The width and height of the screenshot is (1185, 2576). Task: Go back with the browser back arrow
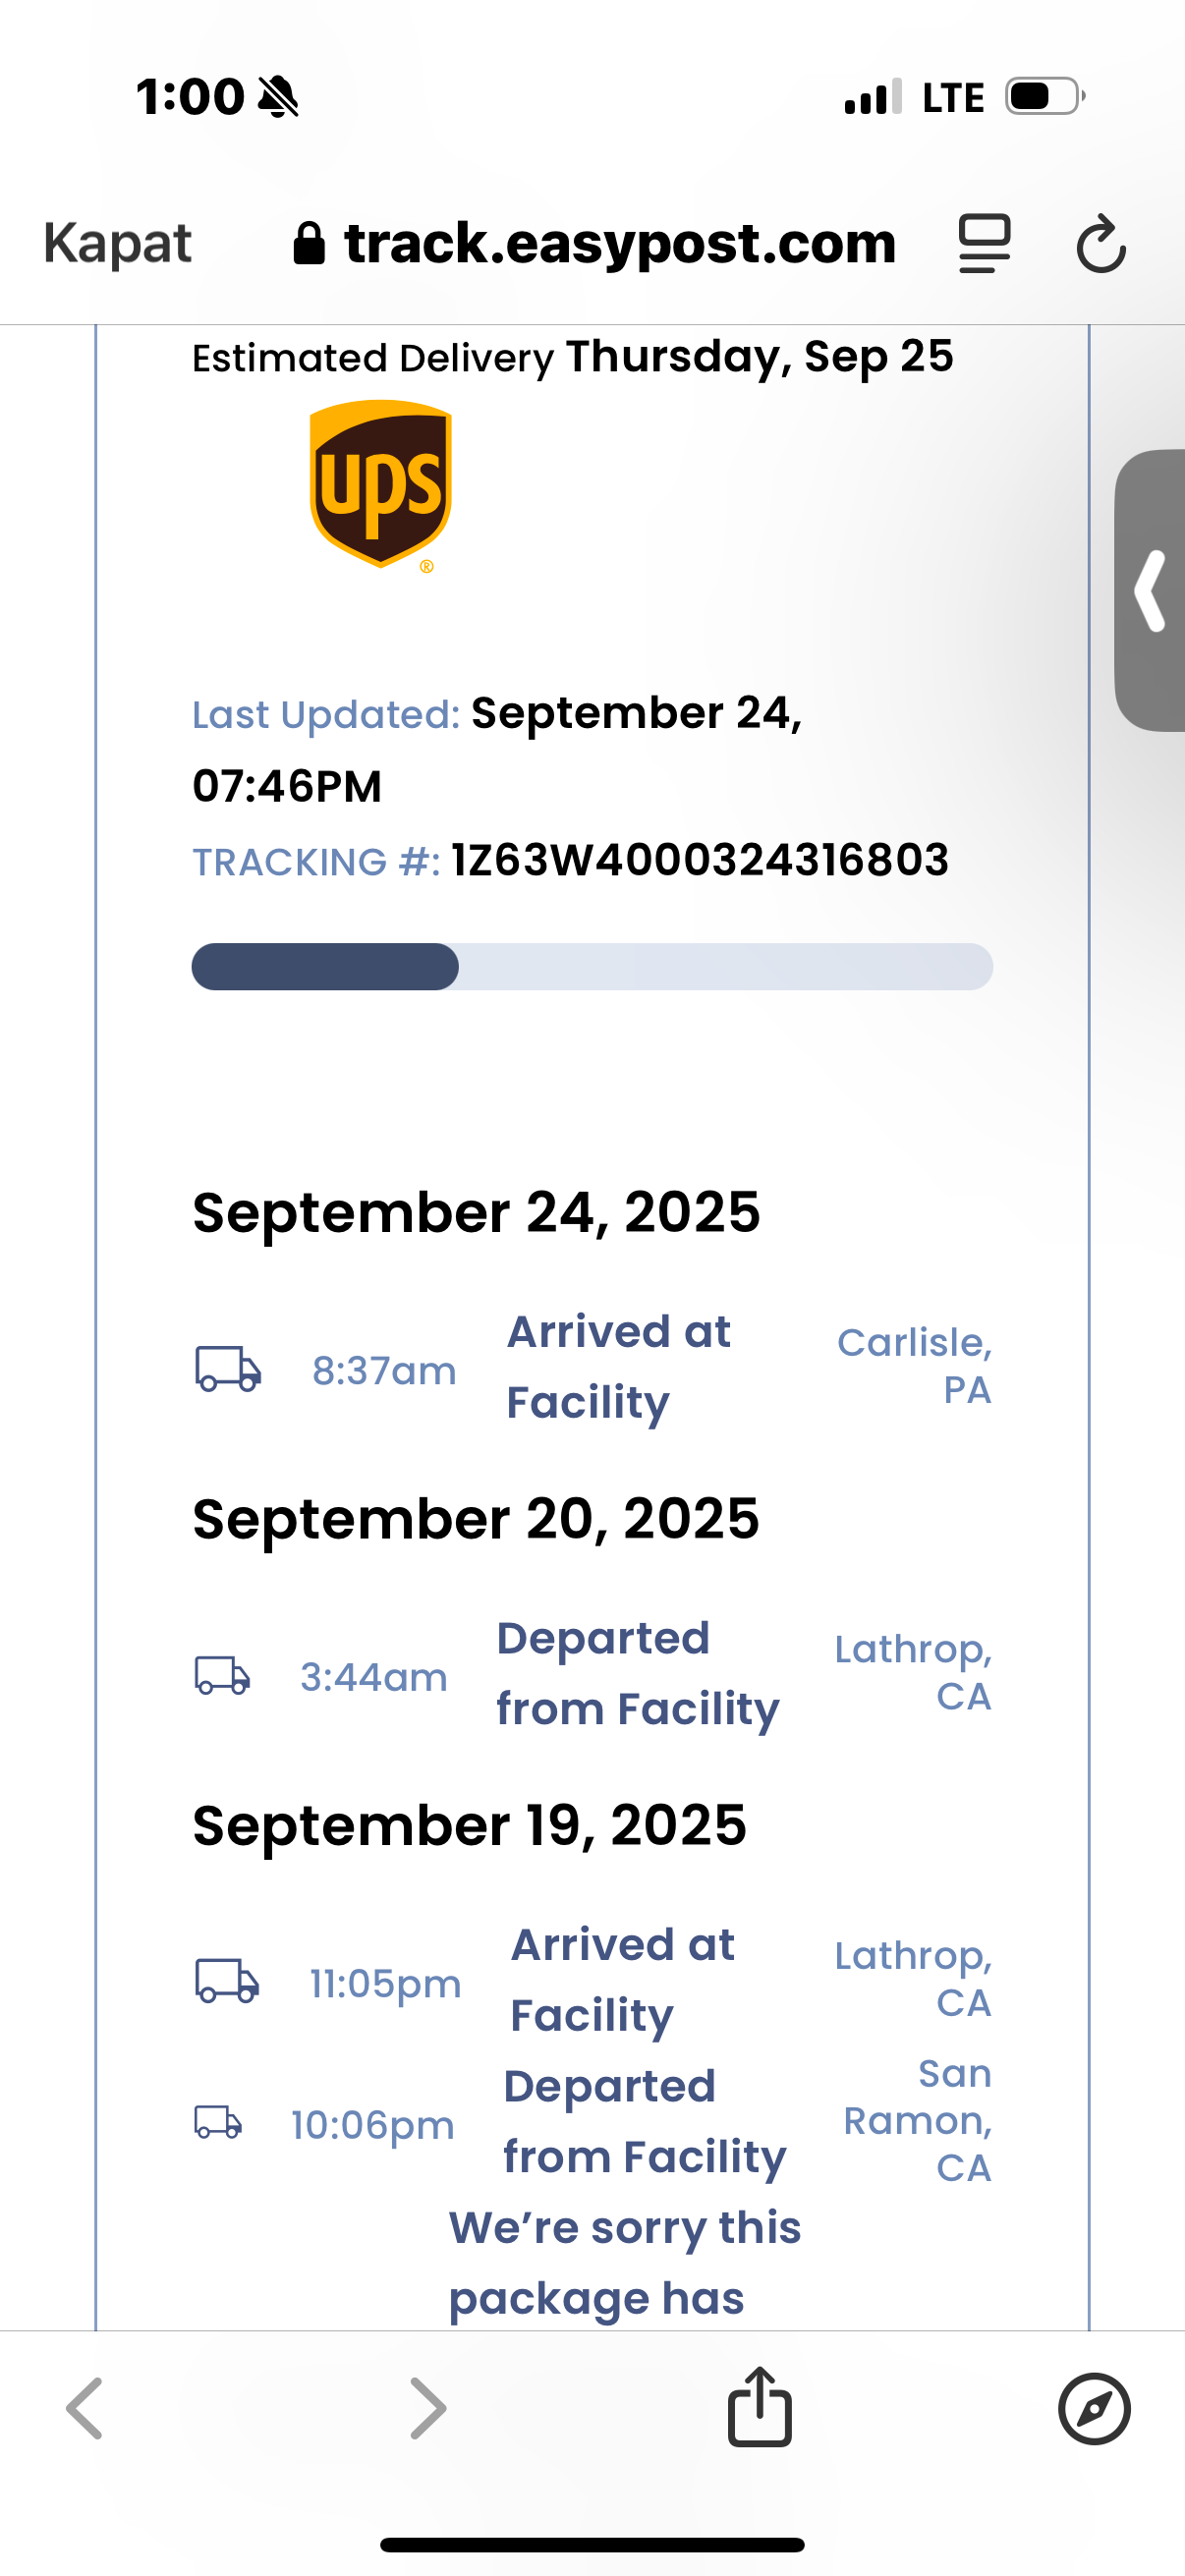(85, 2408)
